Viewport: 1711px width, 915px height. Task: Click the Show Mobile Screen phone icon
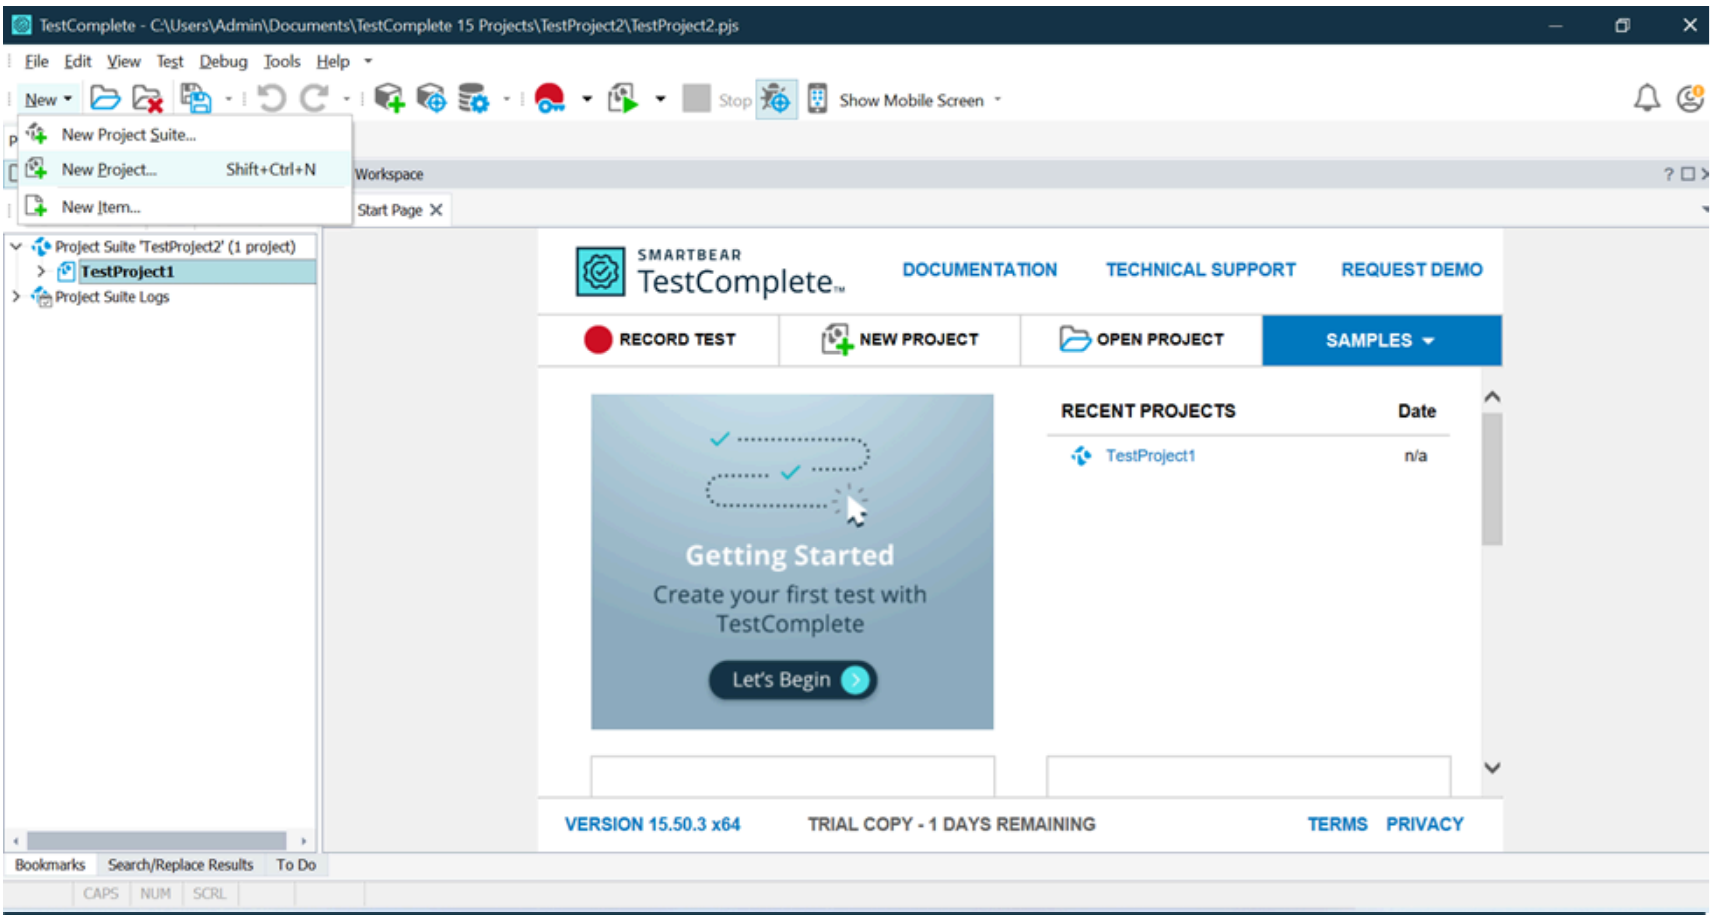coord(817,99)
